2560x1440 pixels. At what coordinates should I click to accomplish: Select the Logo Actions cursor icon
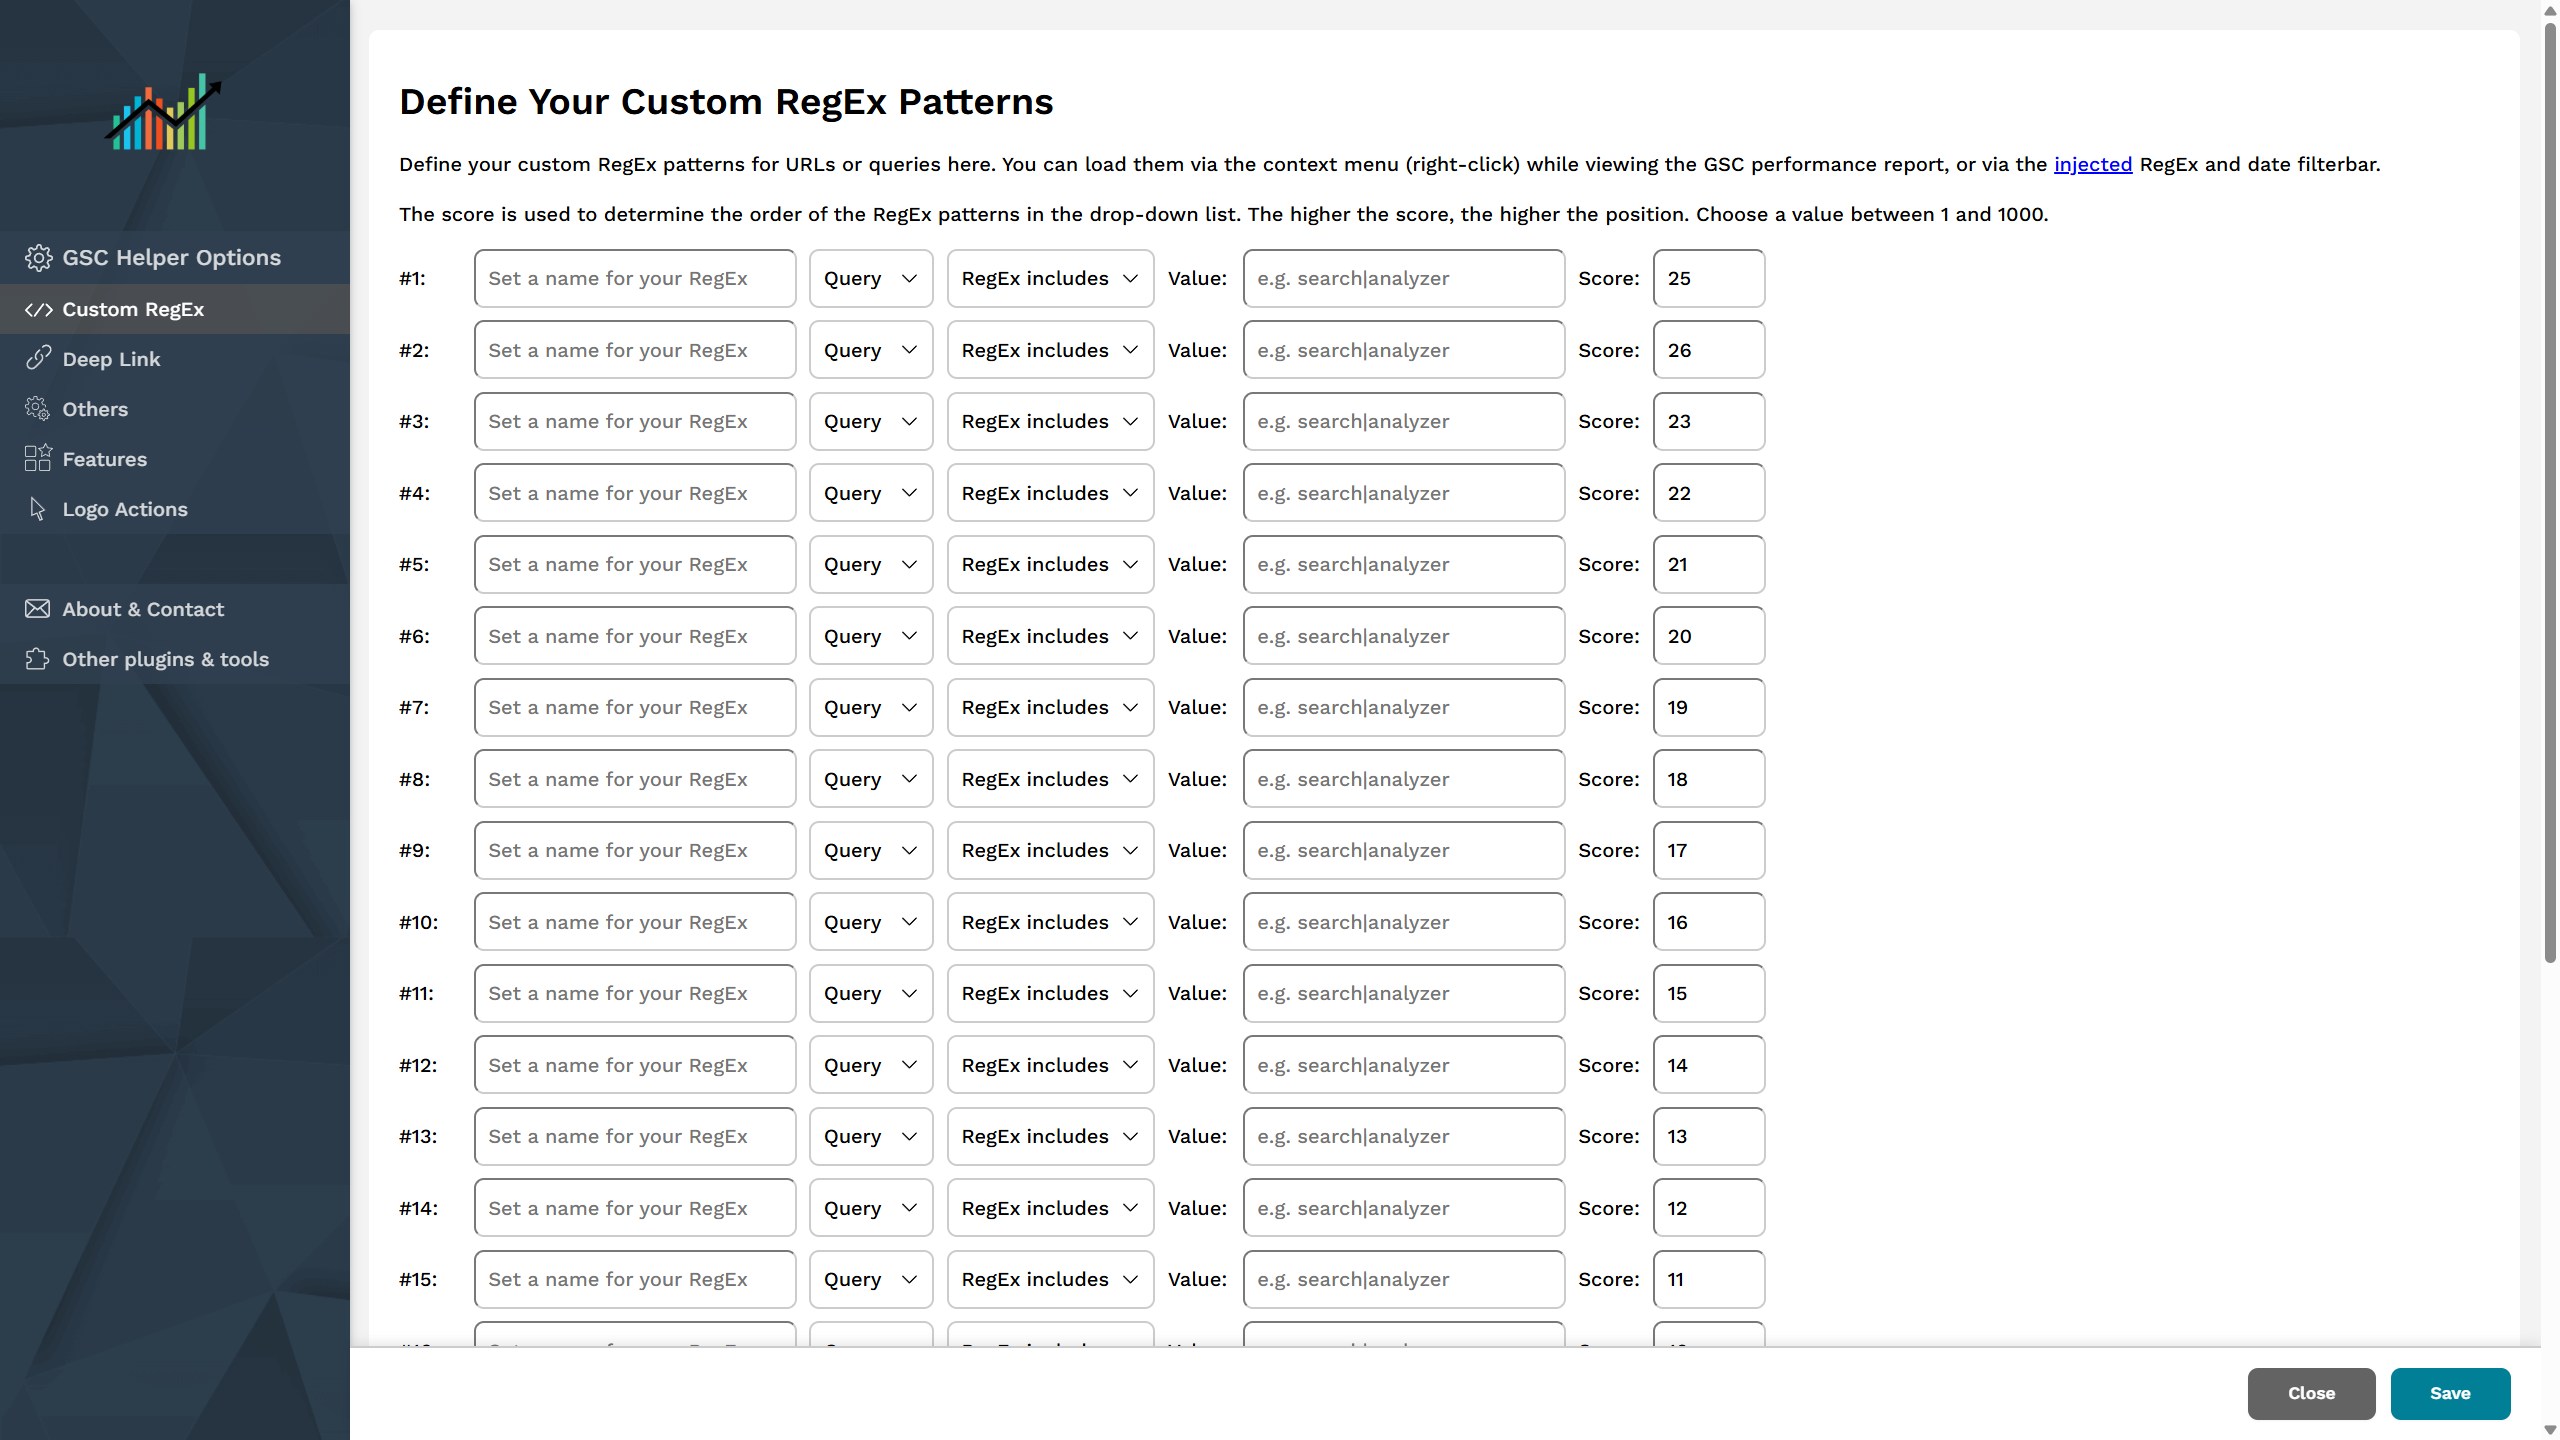36,508
